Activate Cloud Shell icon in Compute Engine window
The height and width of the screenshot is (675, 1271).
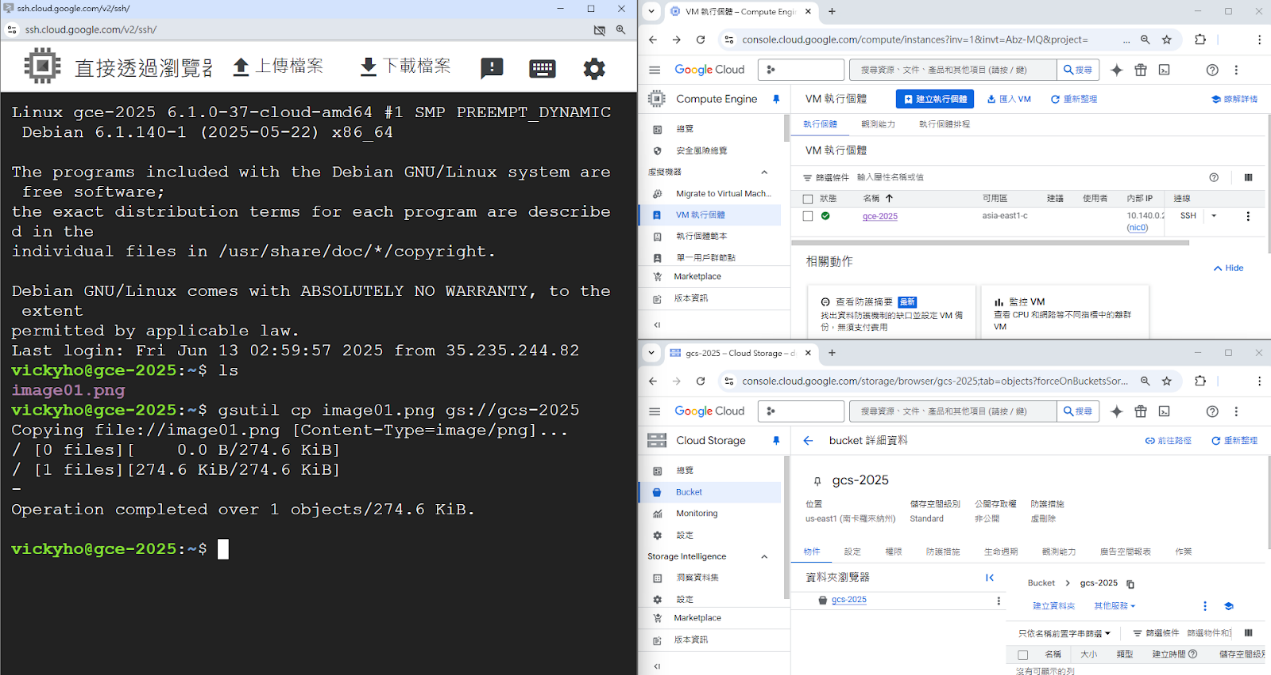[x=1164, y=70]
